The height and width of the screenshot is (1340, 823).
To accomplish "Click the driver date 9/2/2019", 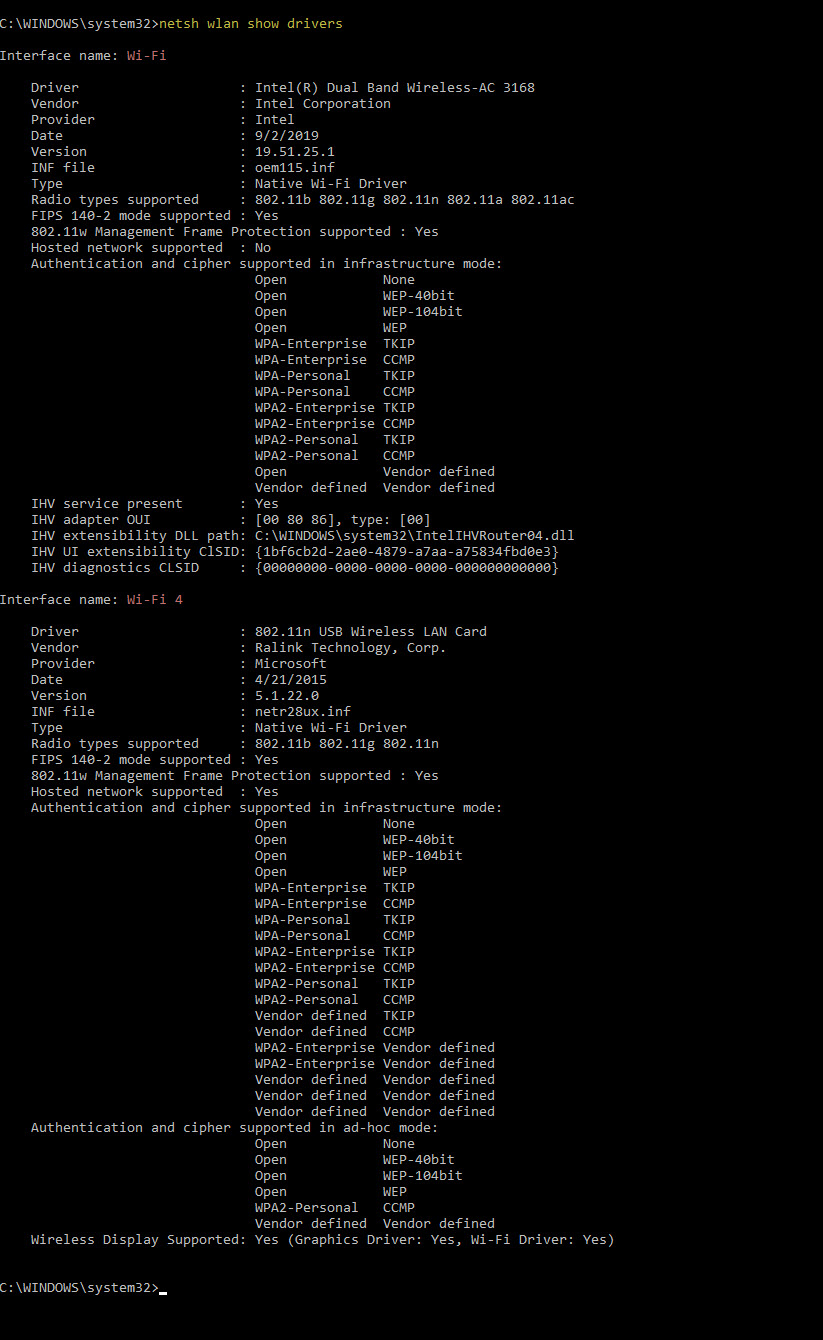I will [286, 135].
